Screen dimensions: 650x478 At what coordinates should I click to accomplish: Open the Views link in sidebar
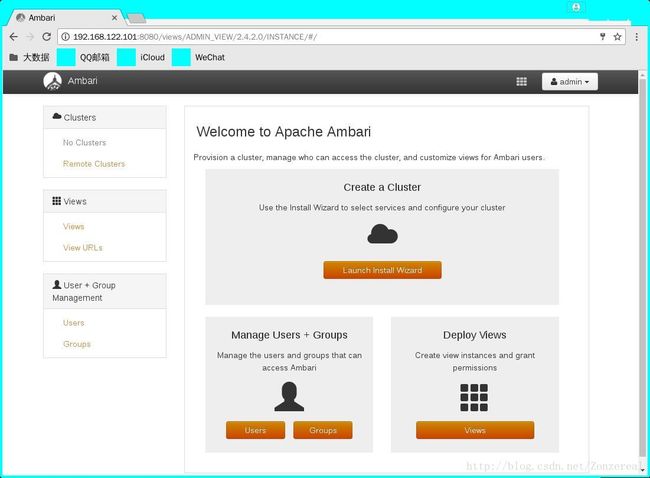73,226
